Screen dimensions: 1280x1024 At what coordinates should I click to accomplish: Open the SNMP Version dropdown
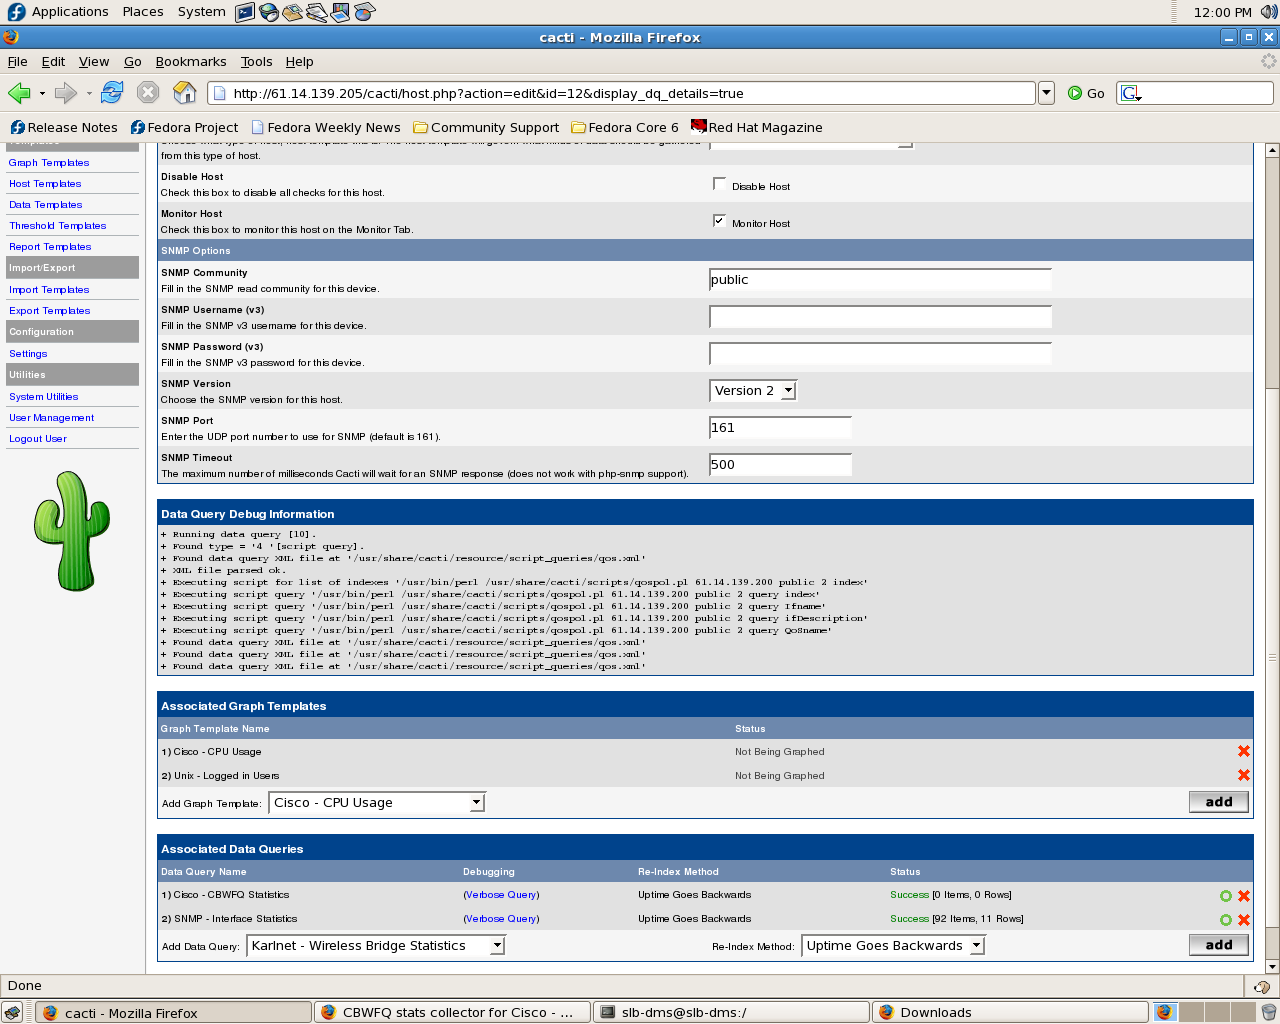point(753,391)
